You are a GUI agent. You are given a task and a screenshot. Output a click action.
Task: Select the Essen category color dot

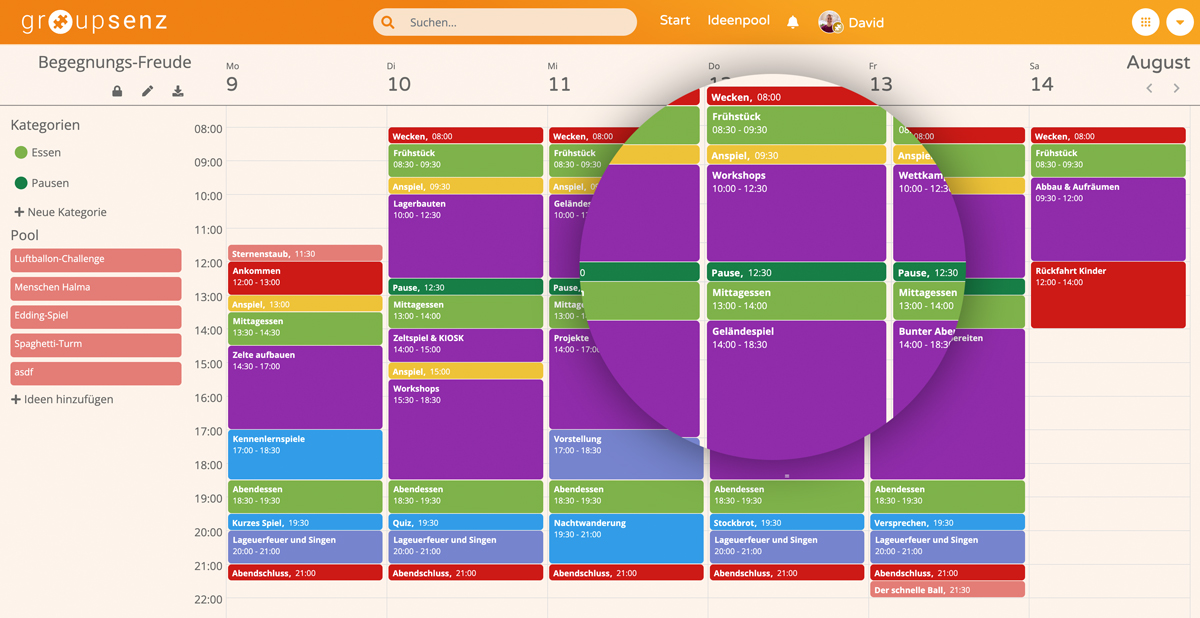pyautogui.click(x=21, y=153)
